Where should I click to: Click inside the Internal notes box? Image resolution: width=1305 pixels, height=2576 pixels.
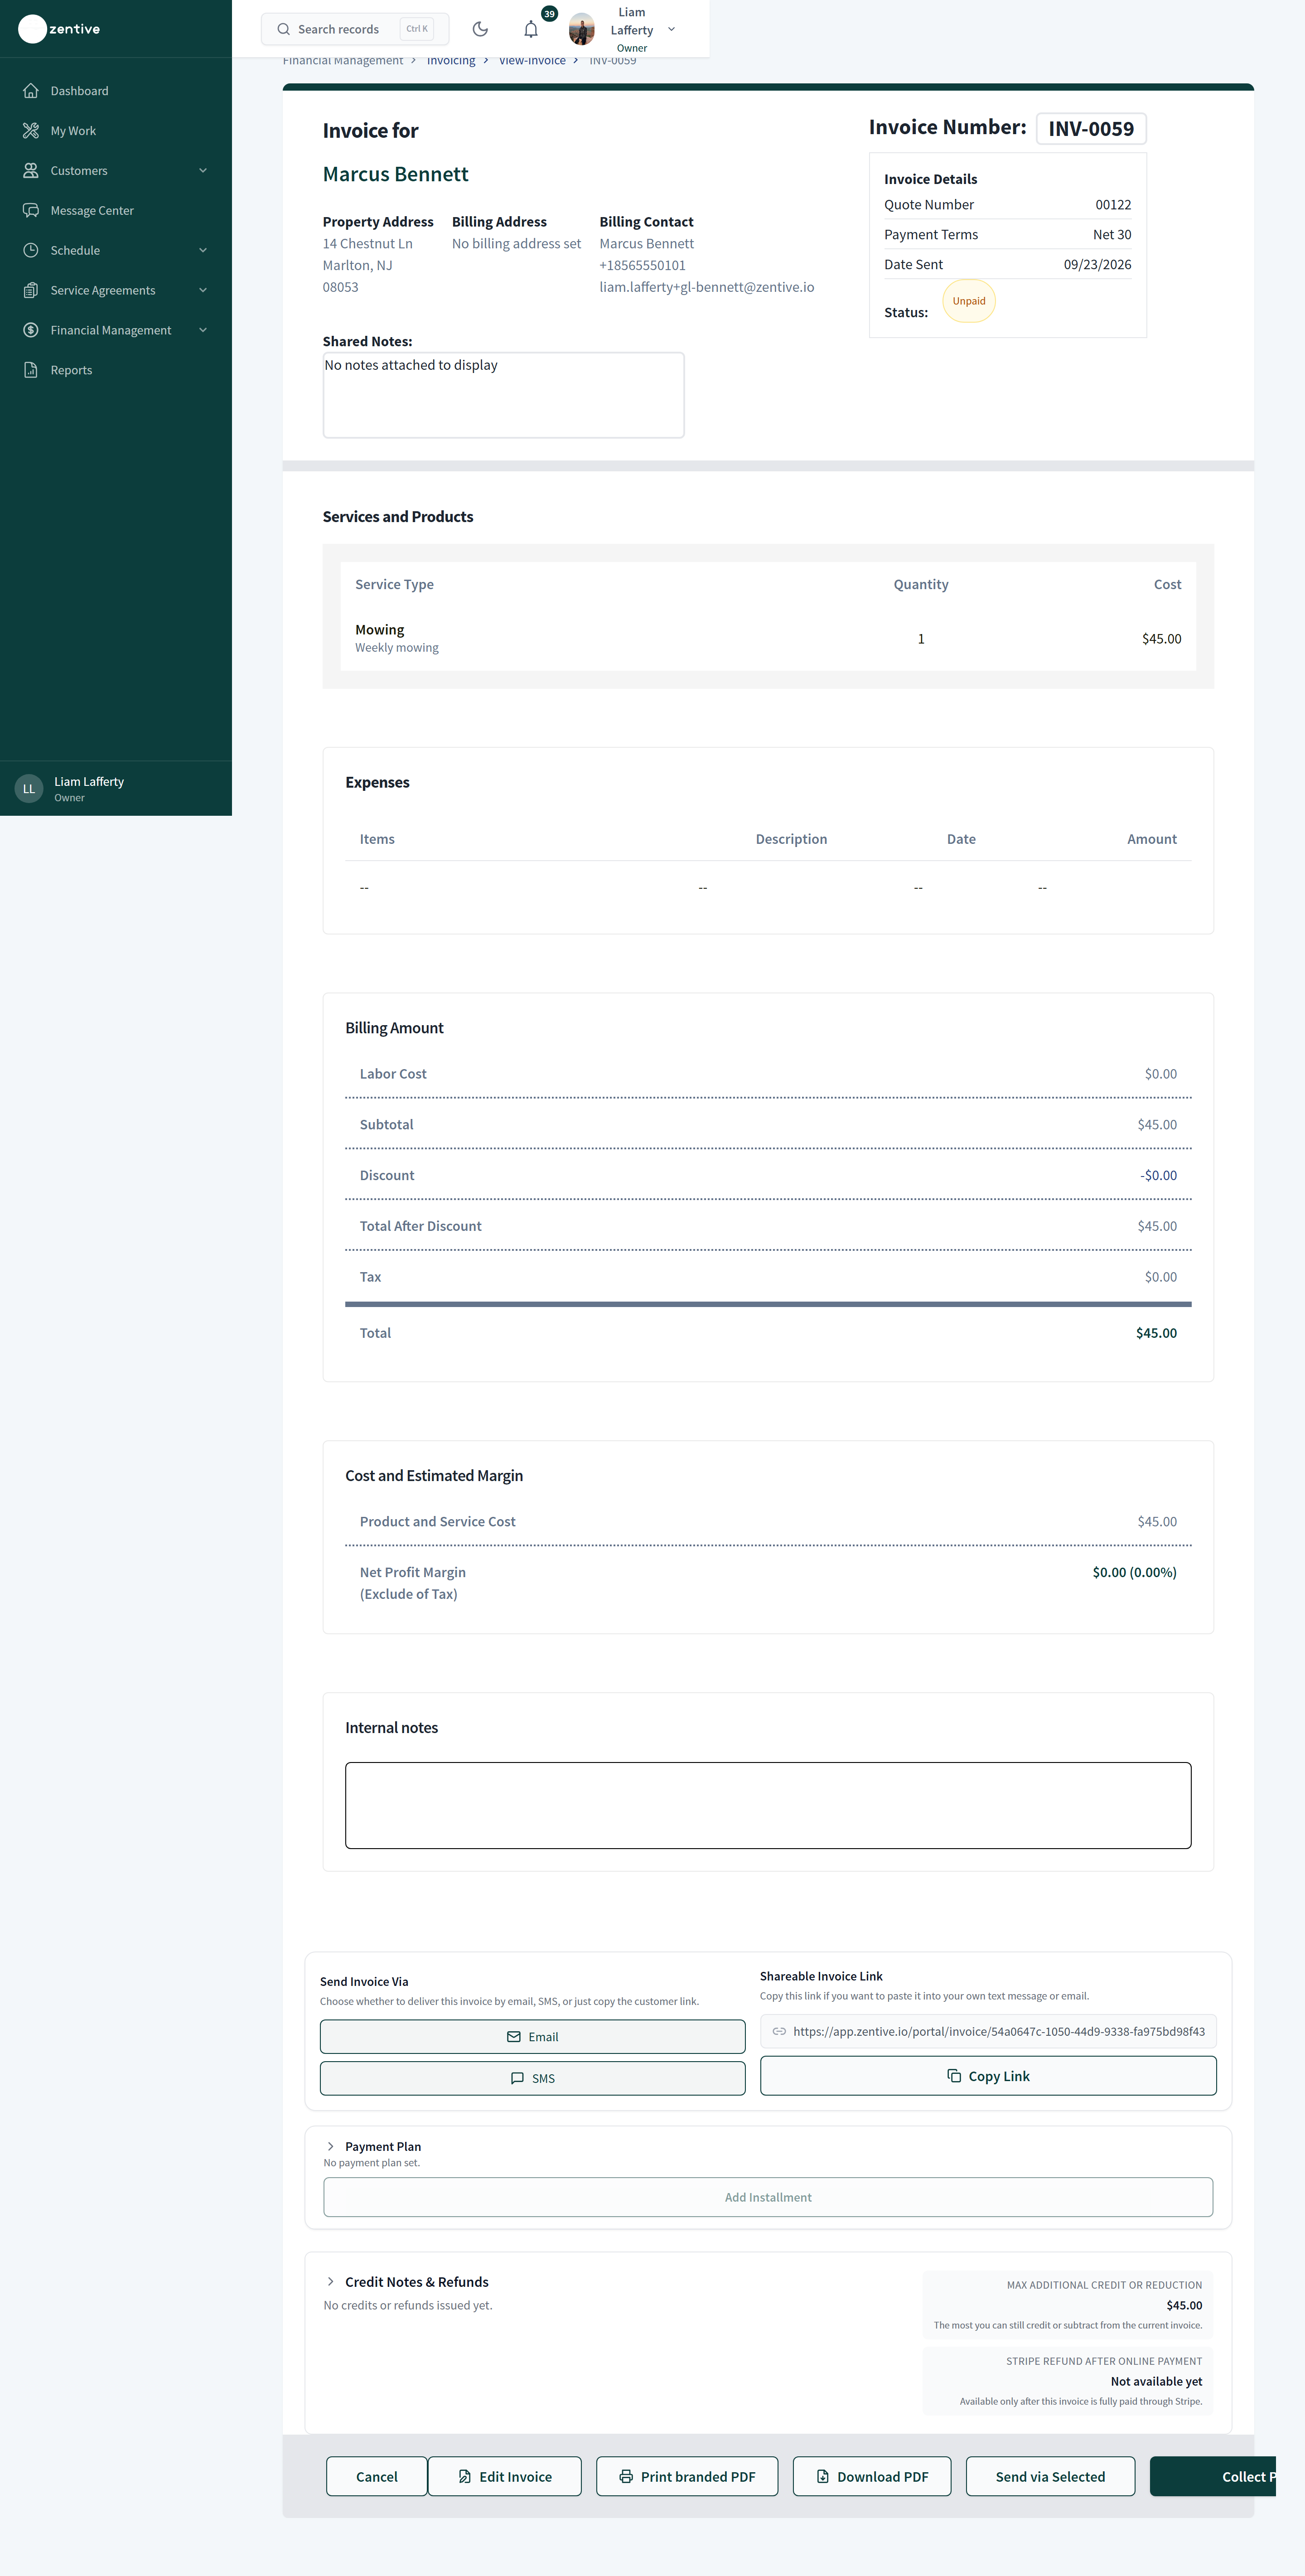click(768, 1804)
